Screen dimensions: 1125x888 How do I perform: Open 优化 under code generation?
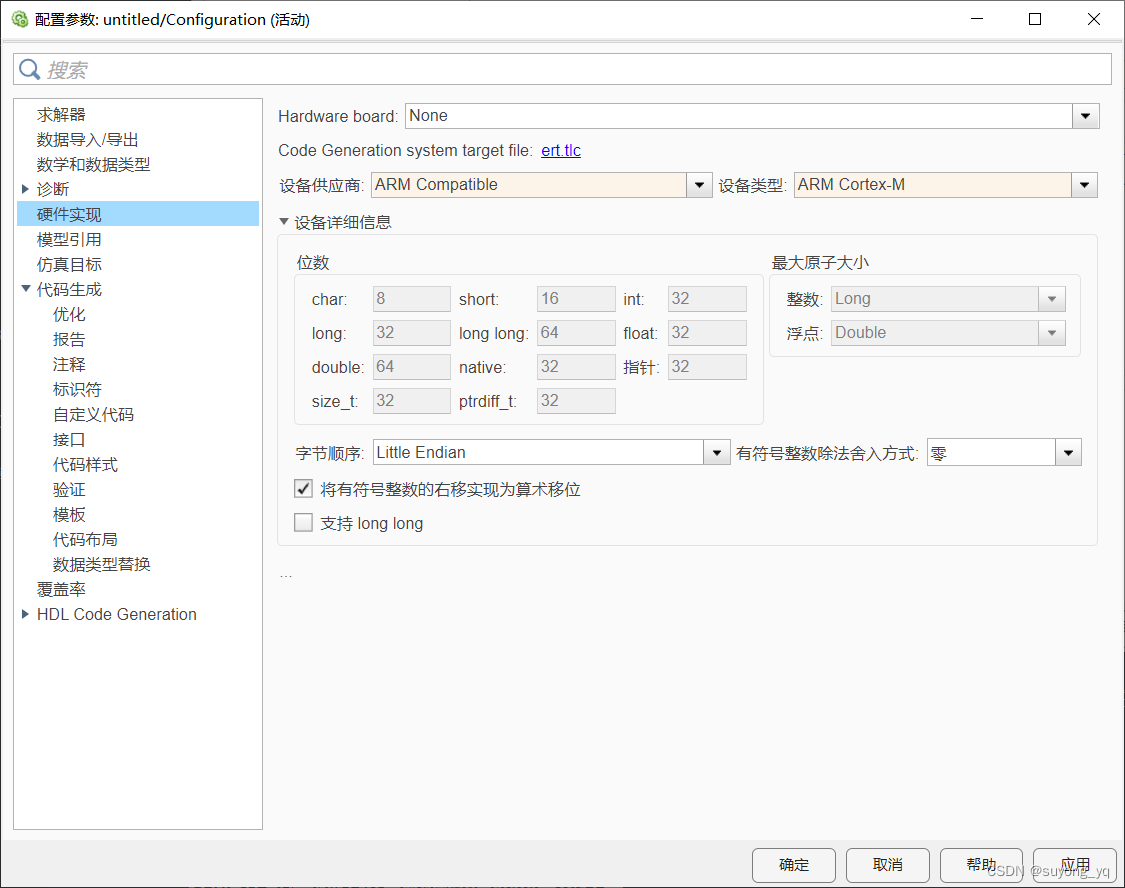point(69,314)
